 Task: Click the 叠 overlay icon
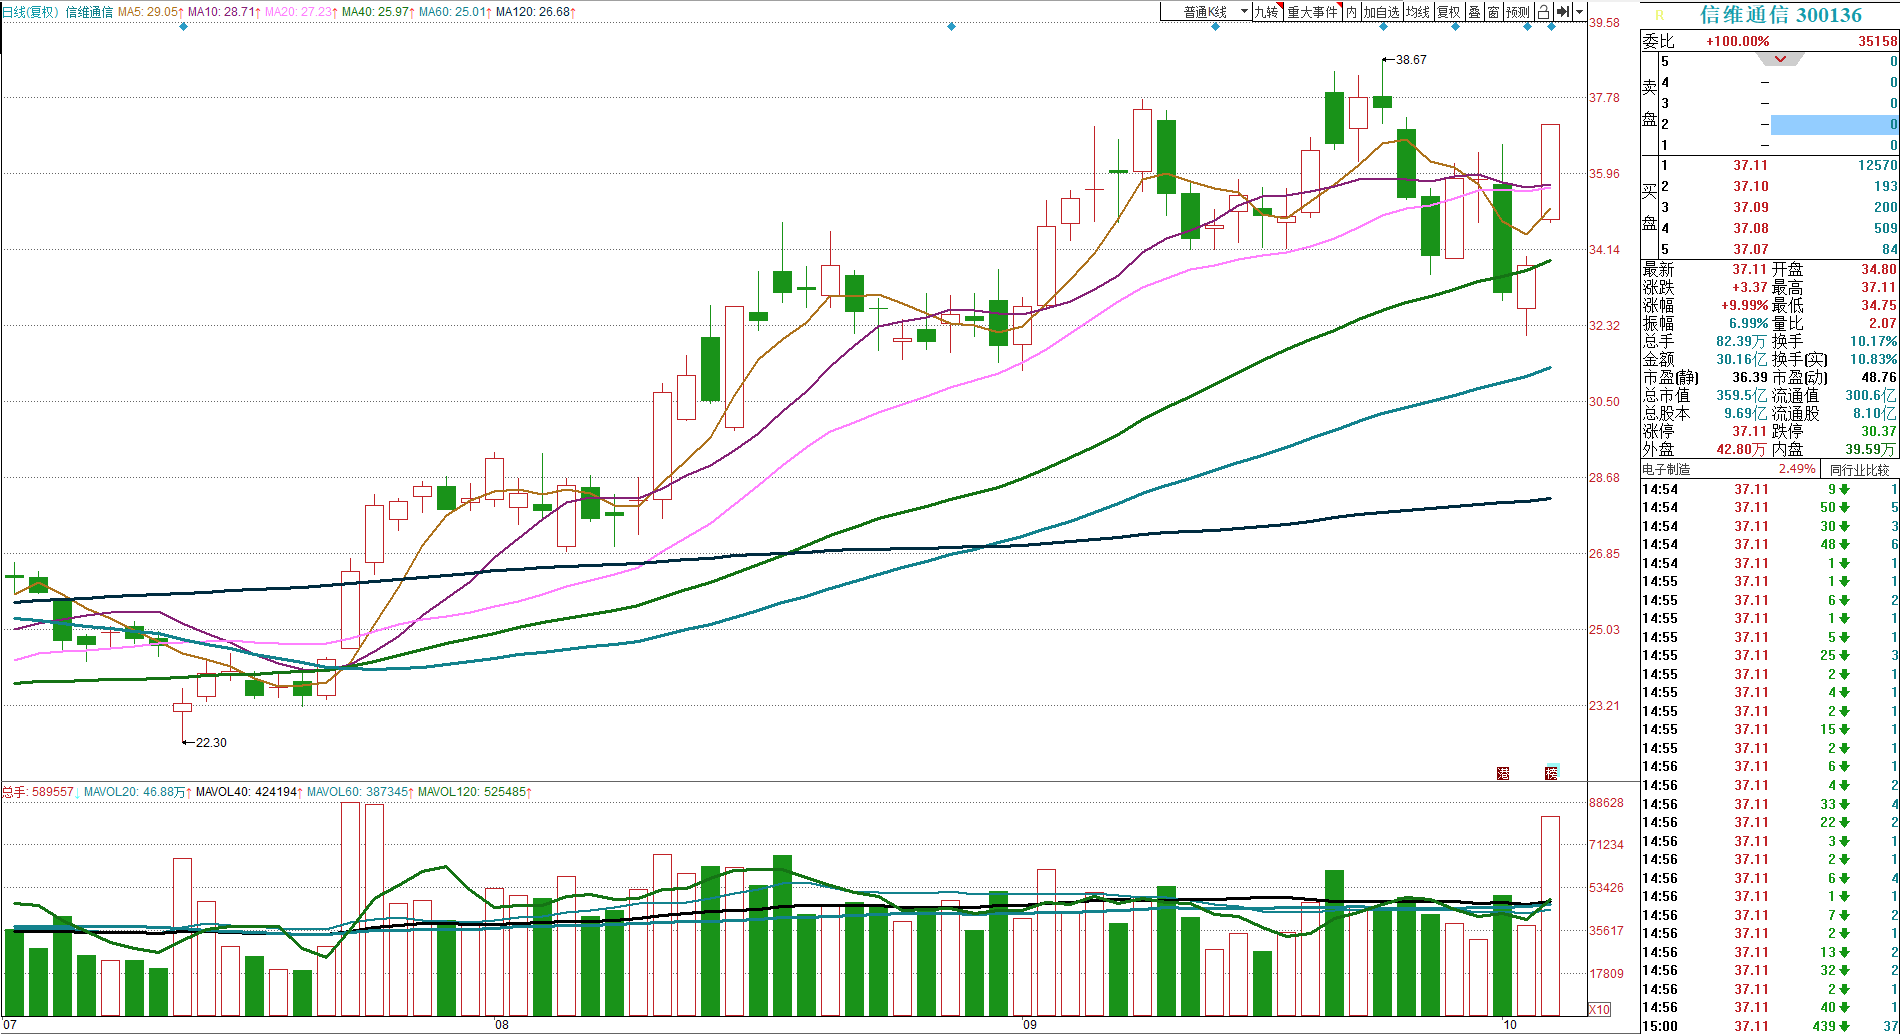point(1474,12)
